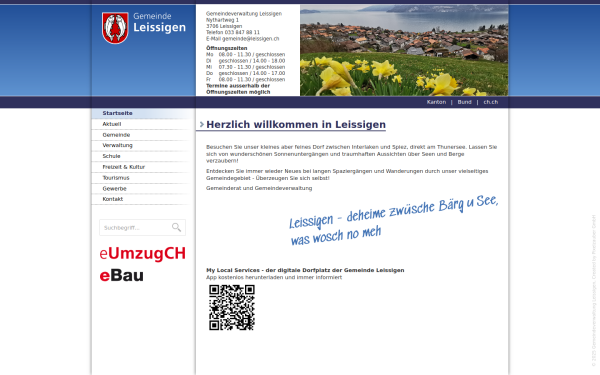Viewport: 600px width, 375px height.
Task: Click the daffodil village header photo
Action: 404,50
